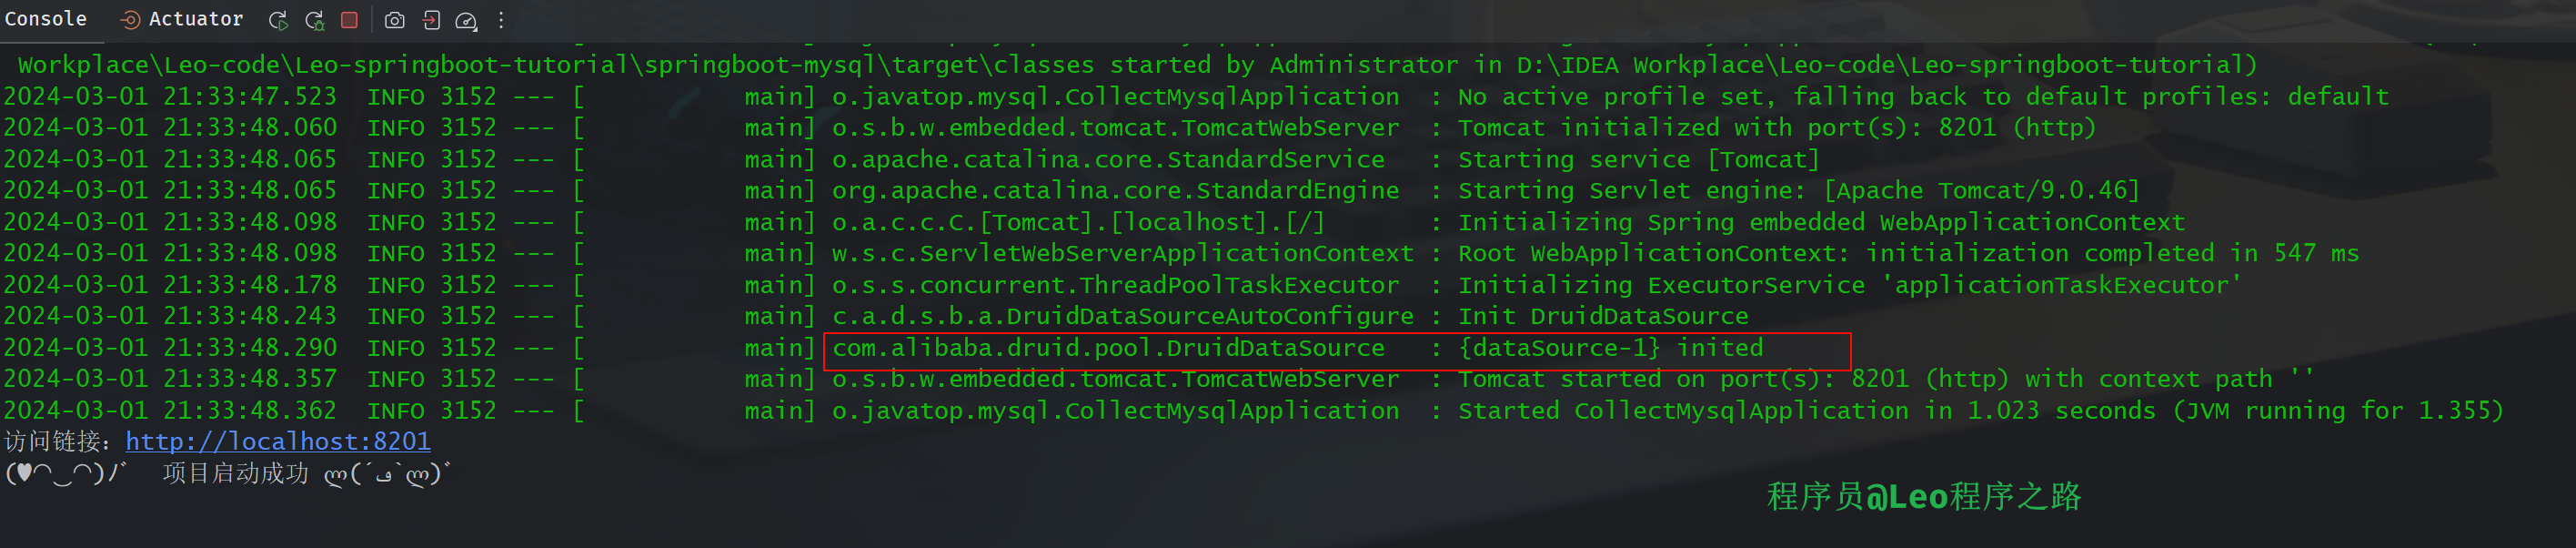2576x548 pixels.
Task: Open the profiler gauge icon menu
Action: [464, 19]
